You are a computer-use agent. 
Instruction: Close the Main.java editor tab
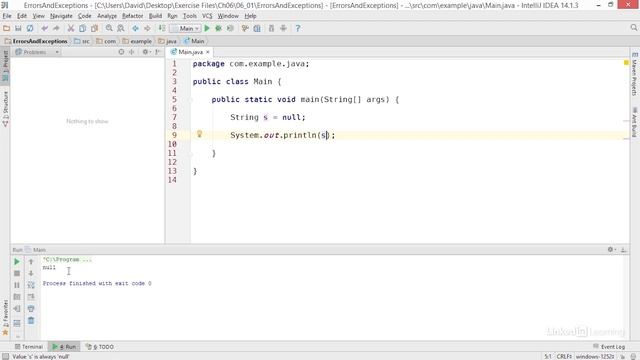click(208, 52)
